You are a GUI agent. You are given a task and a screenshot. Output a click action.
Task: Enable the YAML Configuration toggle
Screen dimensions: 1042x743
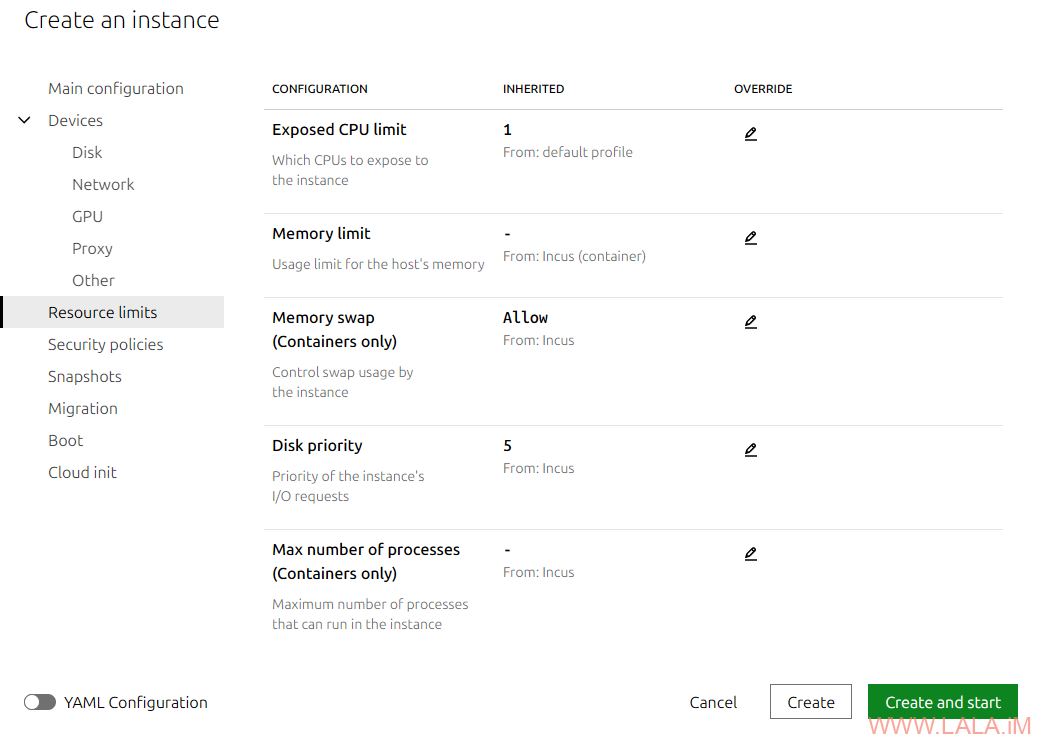pos(40,702)
